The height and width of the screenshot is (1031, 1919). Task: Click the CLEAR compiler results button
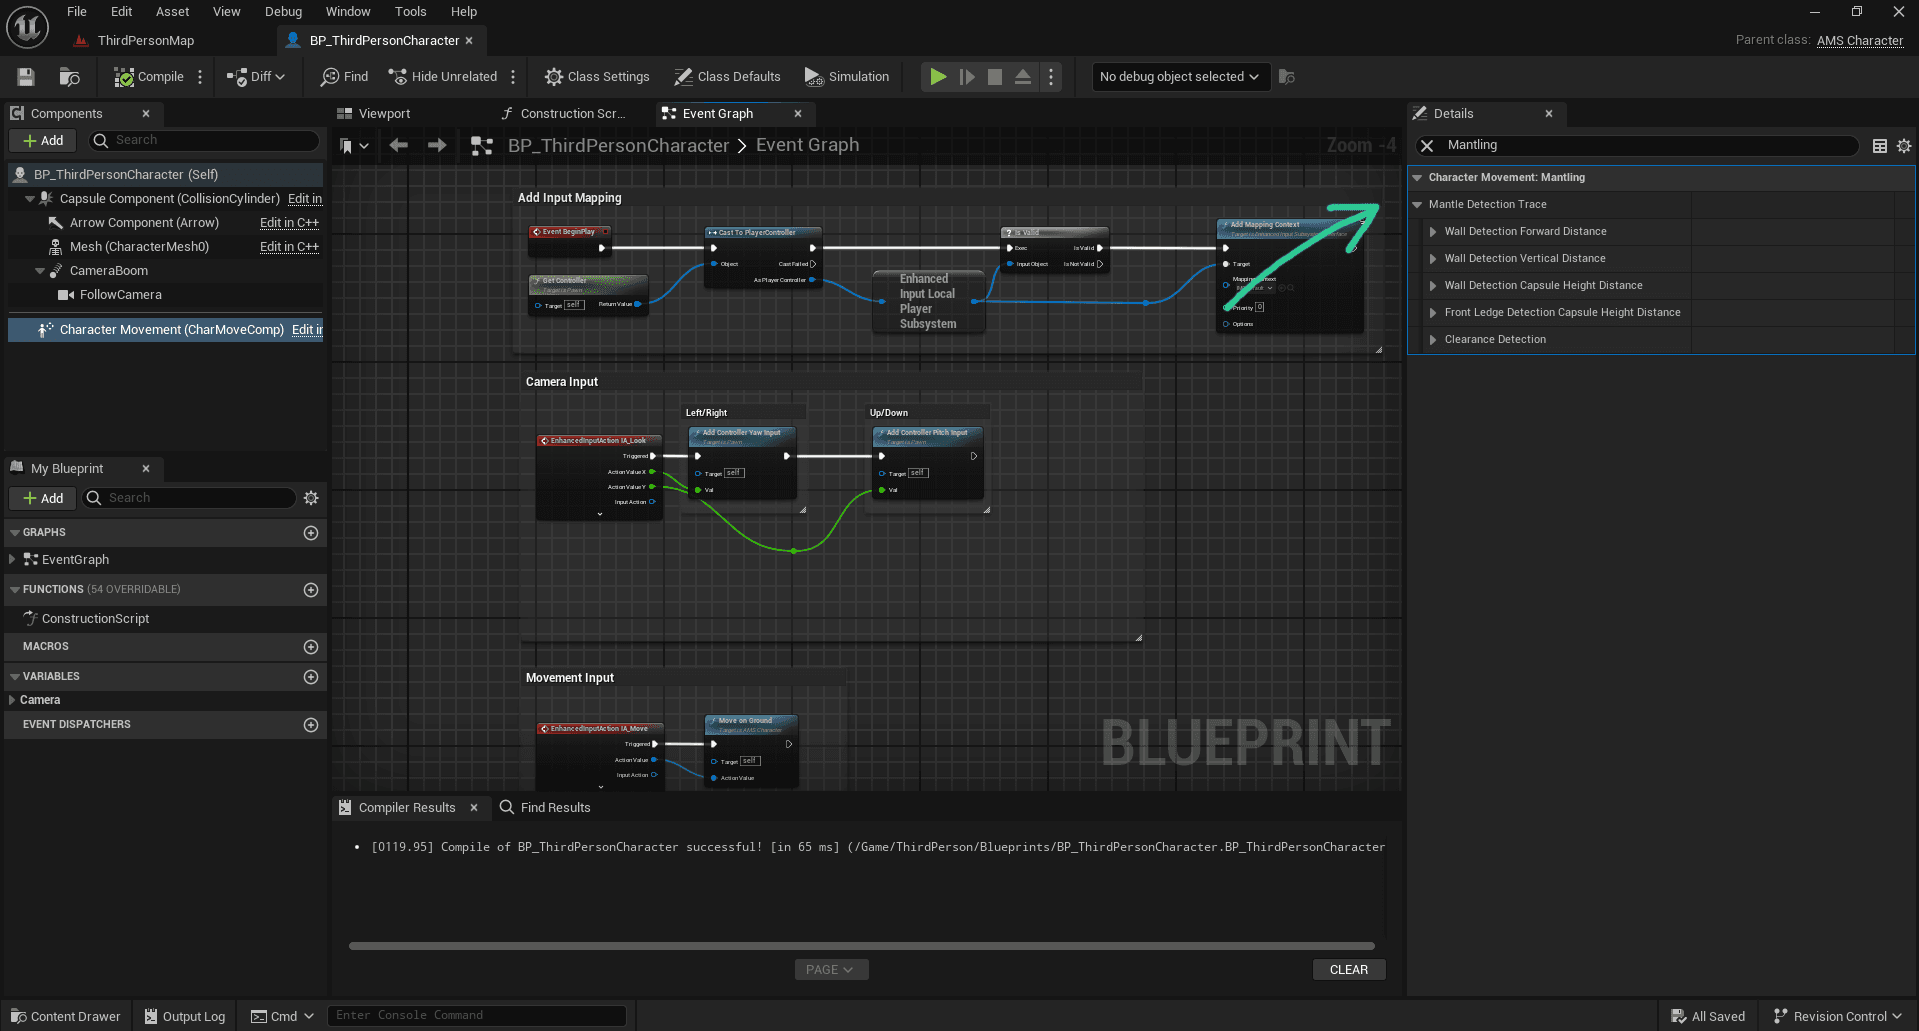(x=1349, y=970)
